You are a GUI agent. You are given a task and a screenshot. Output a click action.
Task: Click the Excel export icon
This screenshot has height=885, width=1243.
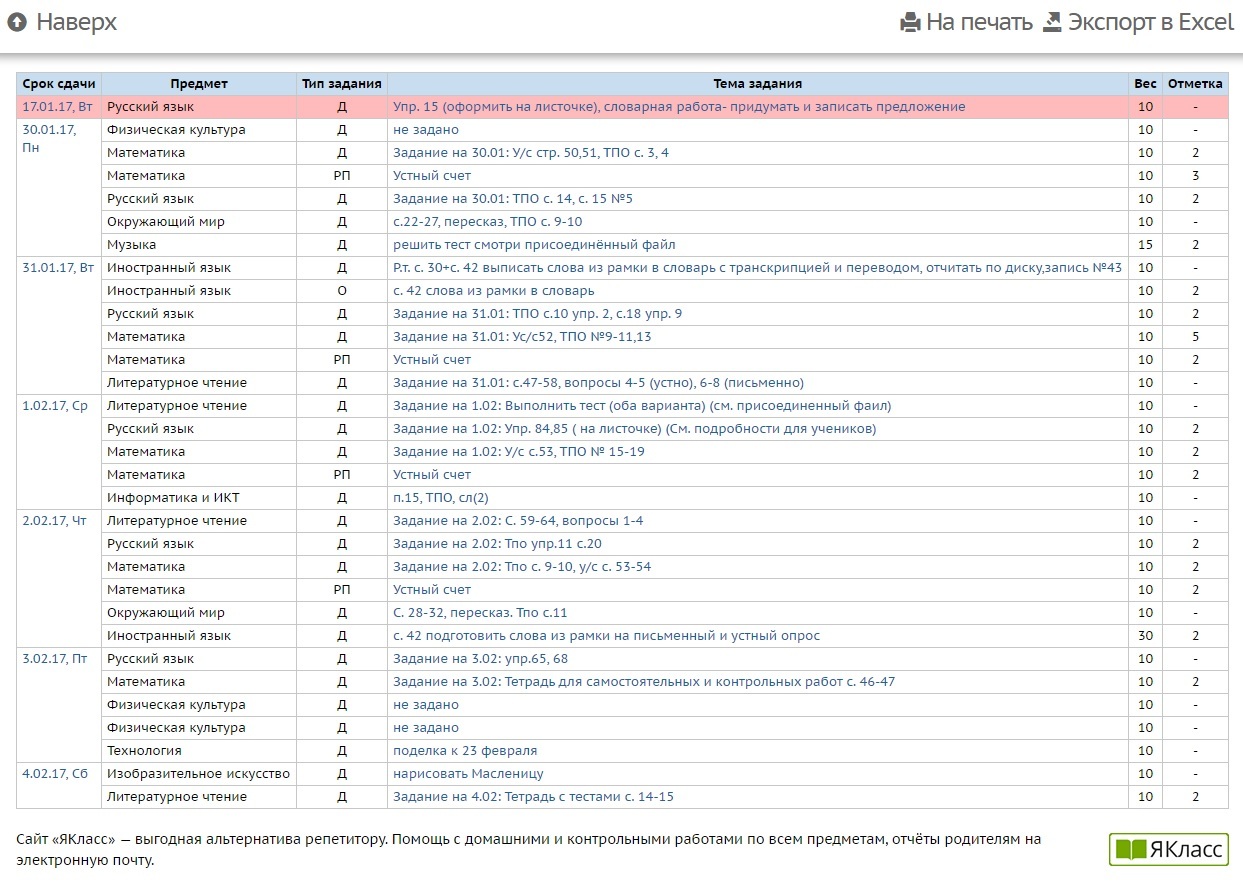[x=1051, y=22]
